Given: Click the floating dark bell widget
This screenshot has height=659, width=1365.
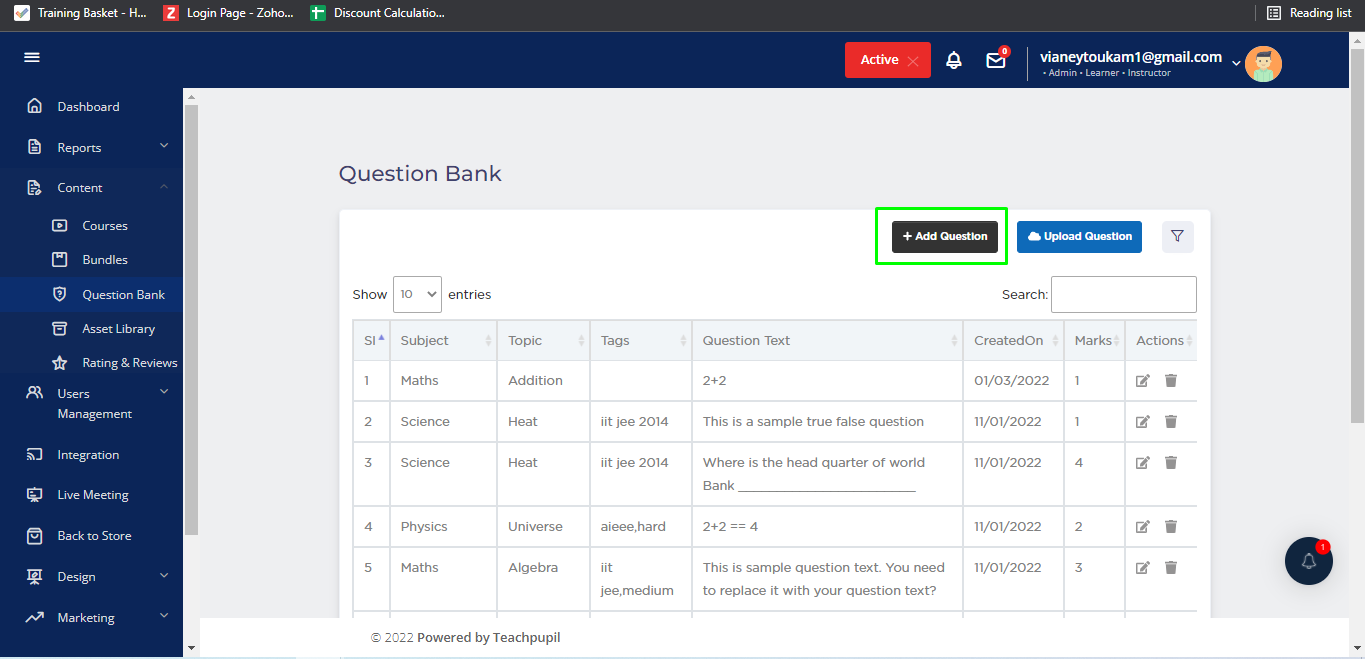Looking at the screenshot, I should pos(1308,561).
